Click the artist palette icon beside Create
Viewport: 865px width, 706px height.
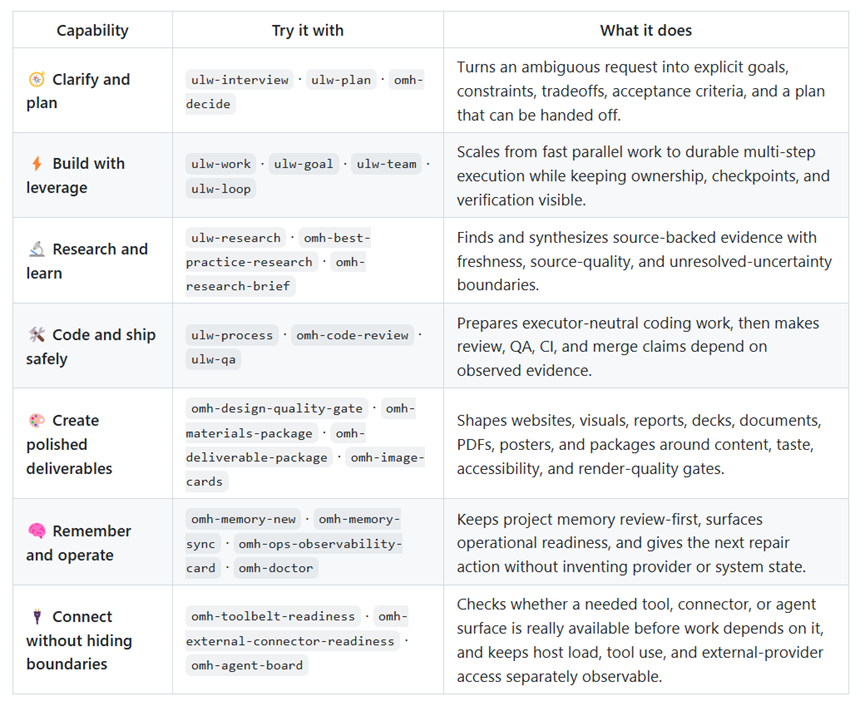tap(37, 420)
